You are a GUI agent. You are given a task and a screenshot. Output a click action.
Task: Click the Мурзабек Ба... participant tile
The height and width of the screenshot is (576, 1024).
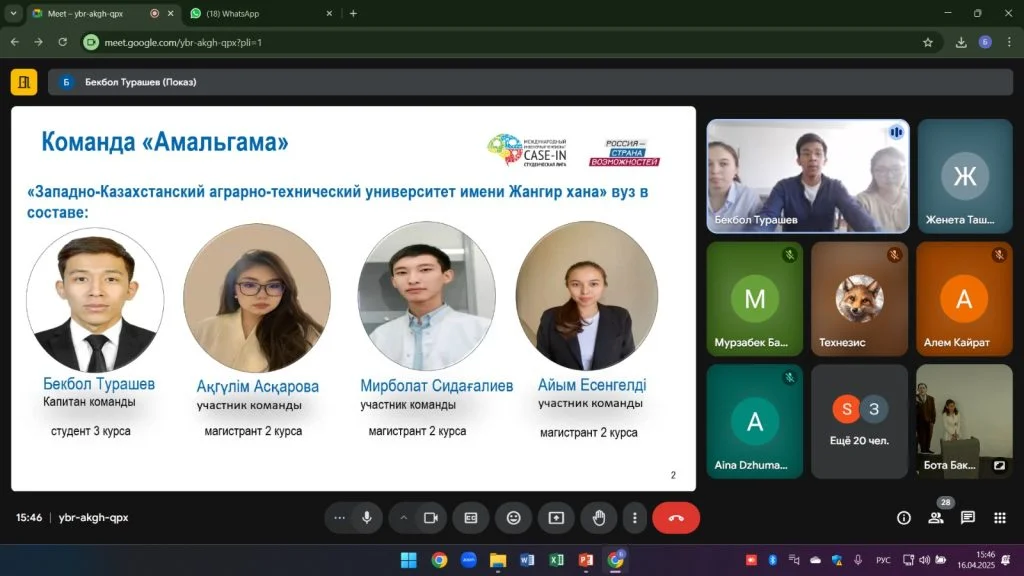pos(755,299)
